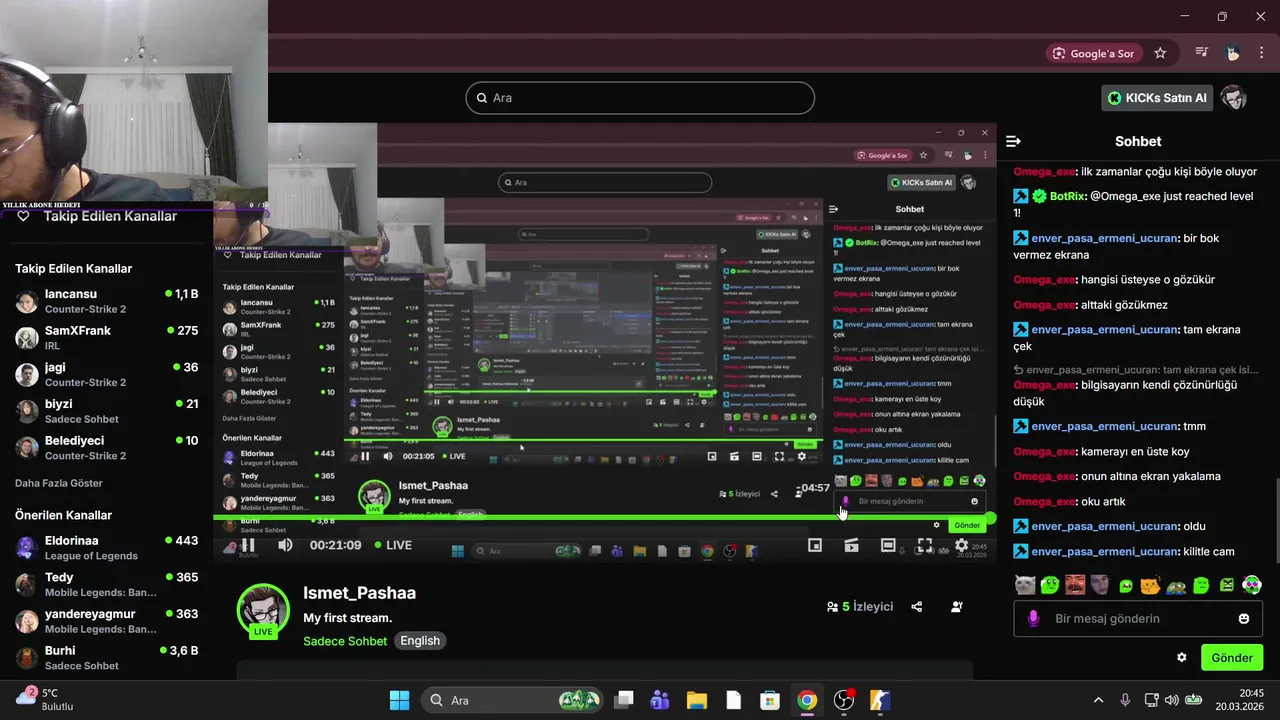Mute the stream player volume
This screenshot has height=720, width=1280.
coord(285,545)
